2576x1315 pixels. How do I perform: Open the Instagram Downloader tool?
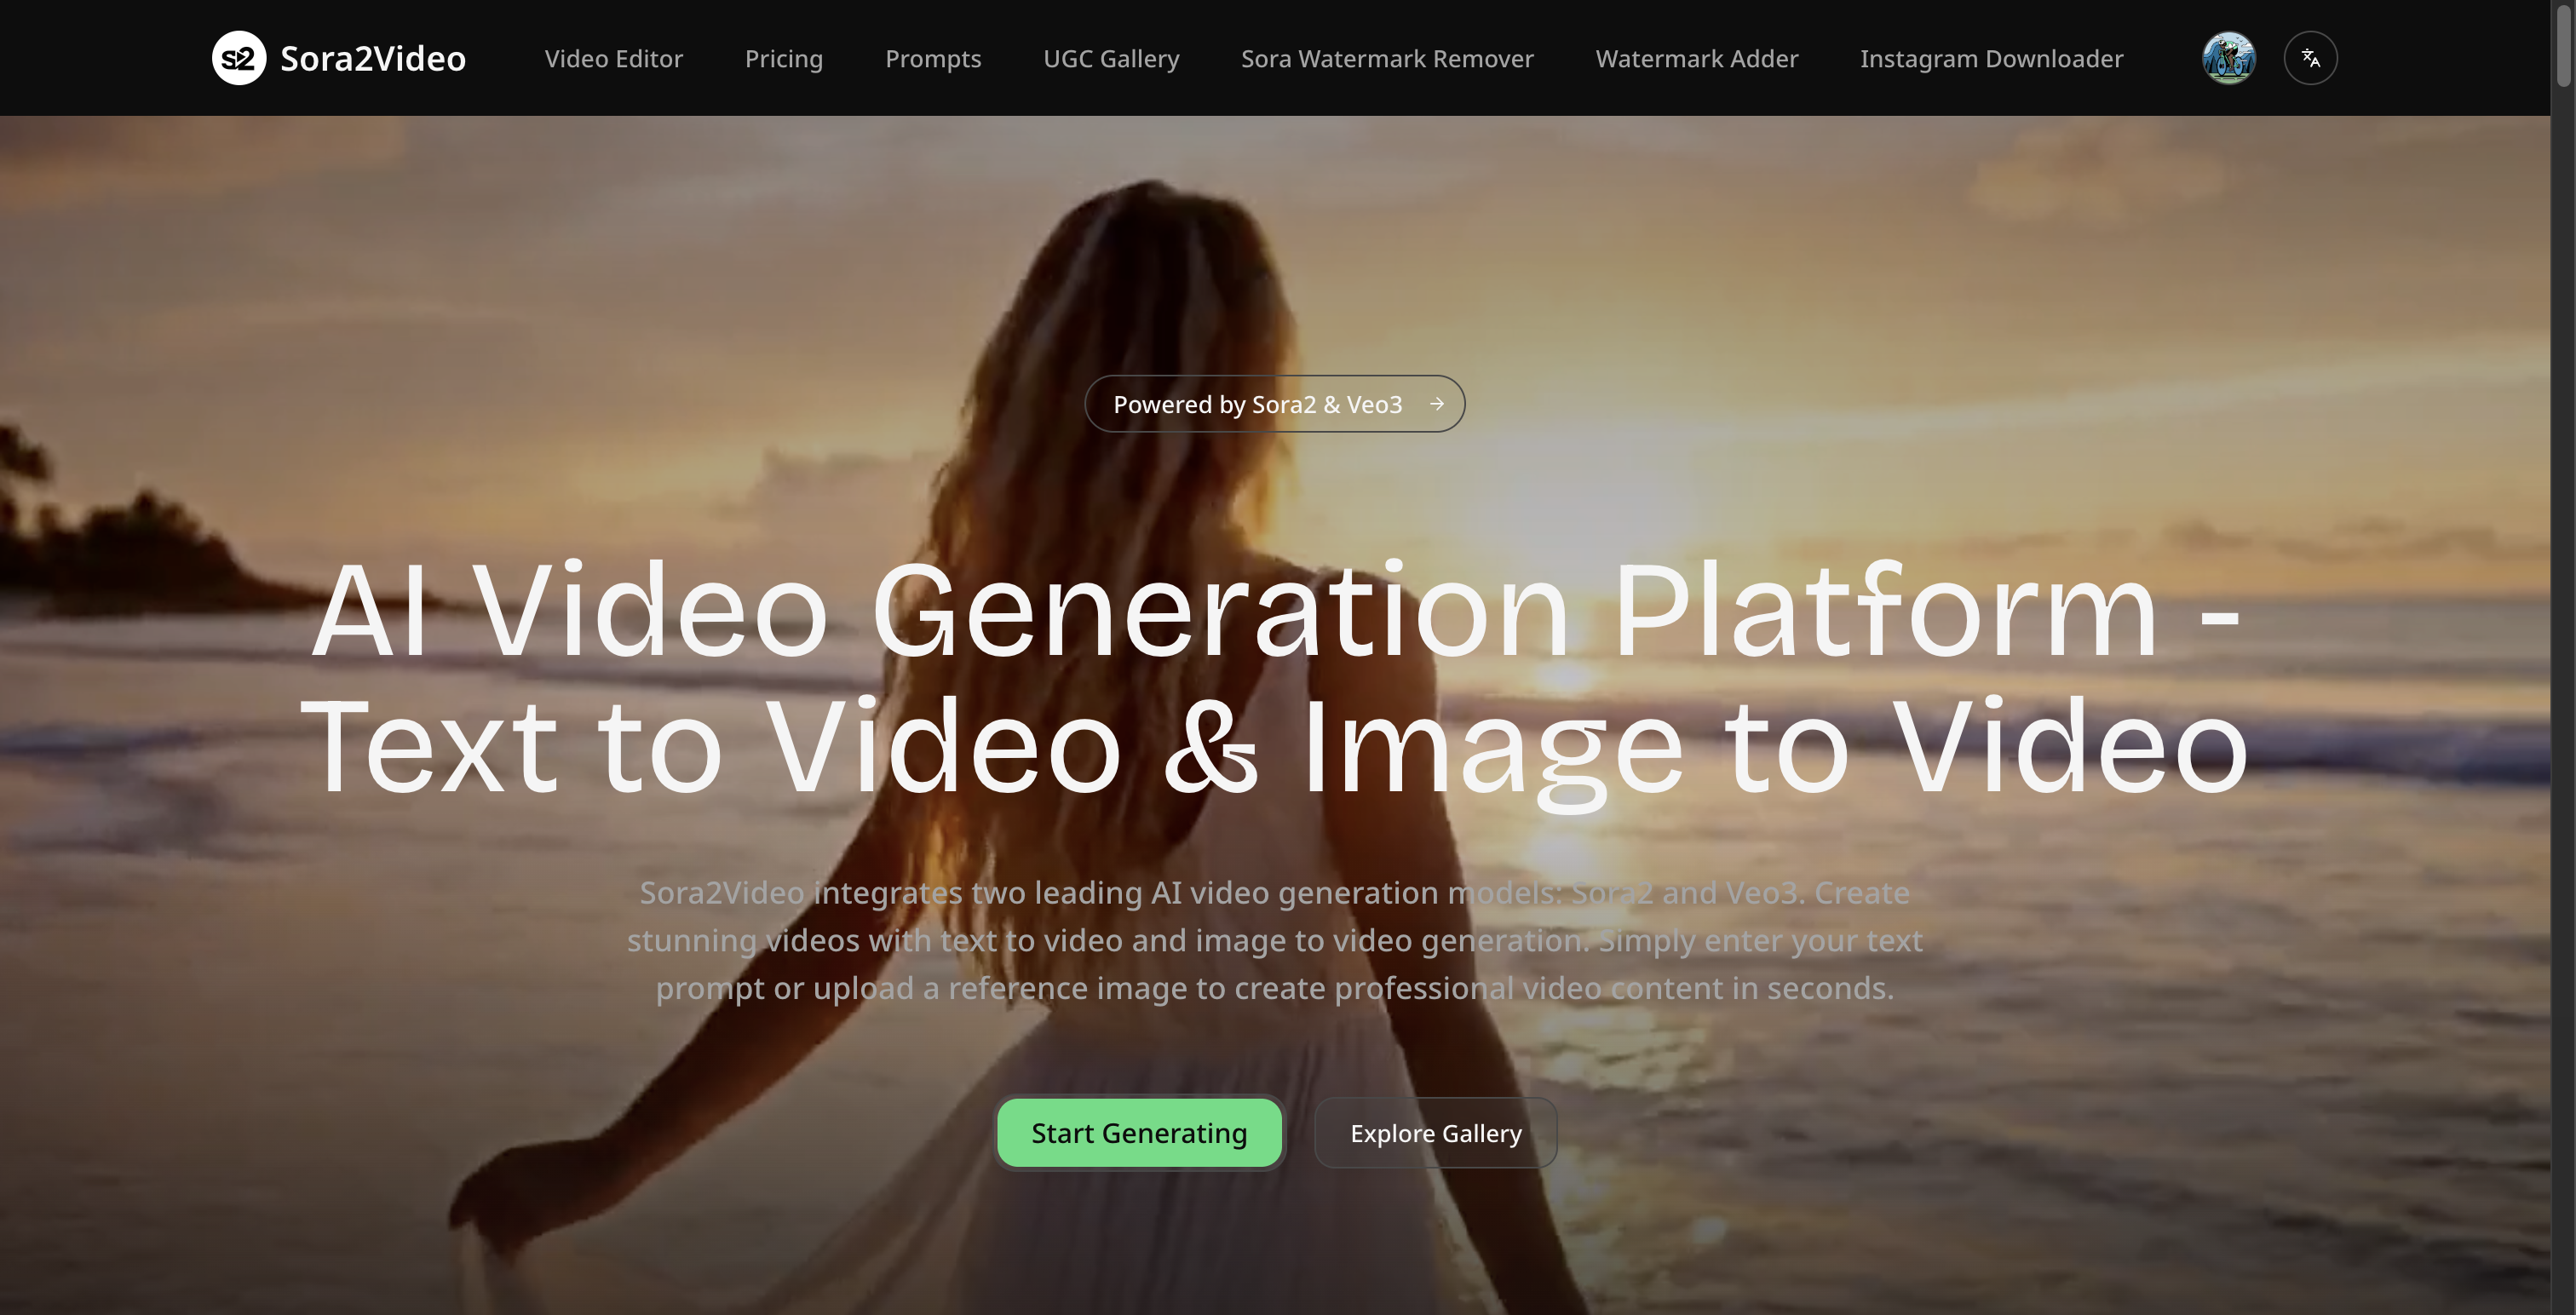point(1990,59)
